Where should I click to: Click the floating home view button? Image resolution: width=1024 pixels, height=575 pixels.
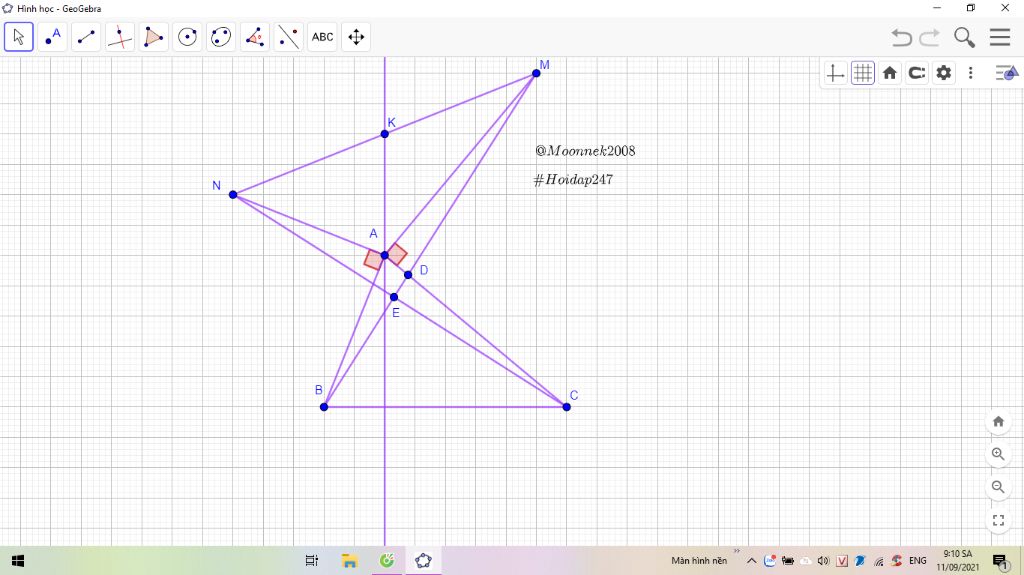998,421
